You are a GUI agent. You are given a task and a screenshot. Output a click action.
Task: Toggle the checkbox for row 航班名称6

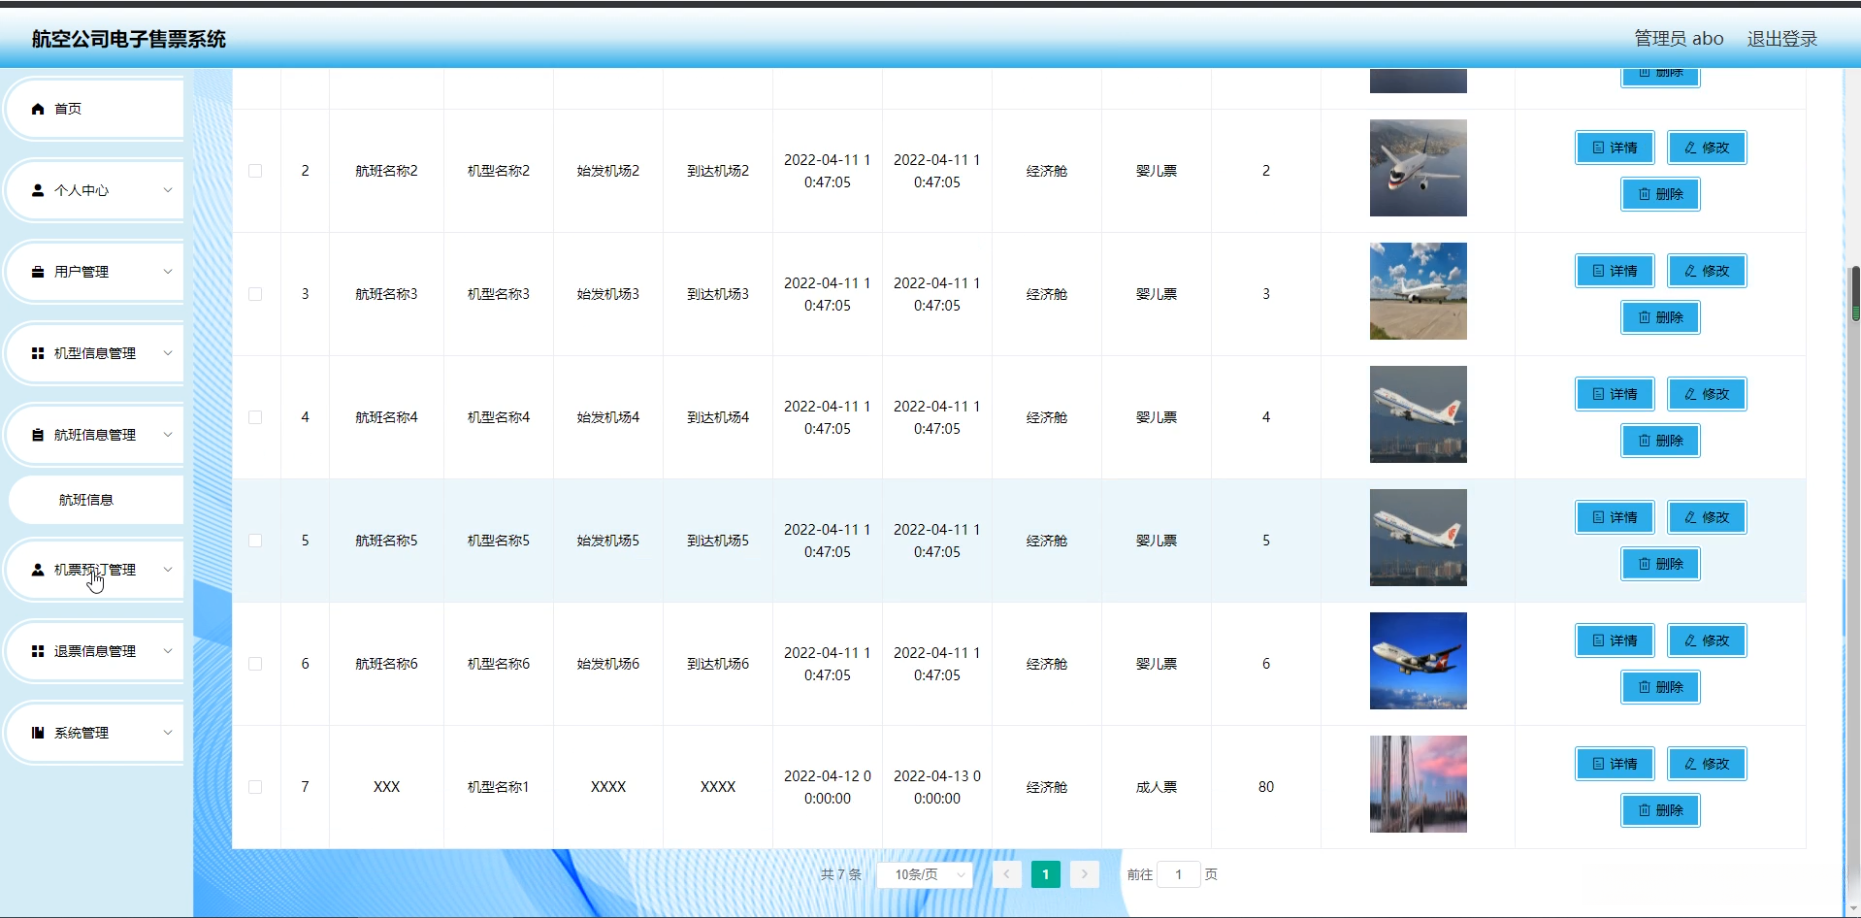tap(255, 664)
